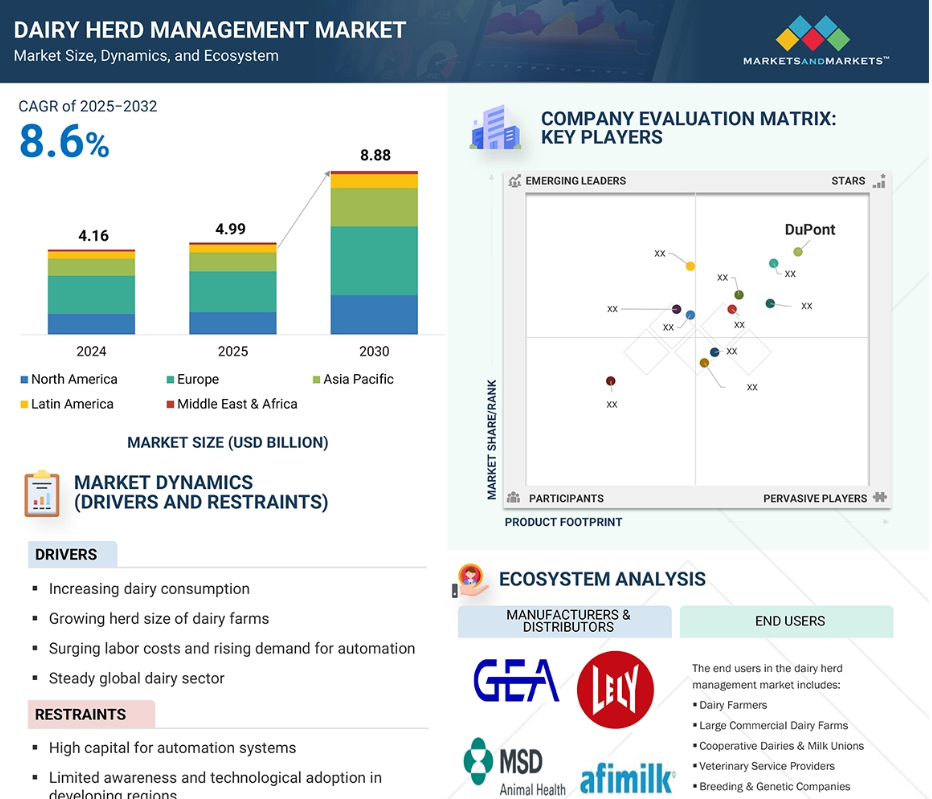The image size is (932, 799).
Task: Click the Company Evaluation Matrix heading
Action: pos(688,128)
